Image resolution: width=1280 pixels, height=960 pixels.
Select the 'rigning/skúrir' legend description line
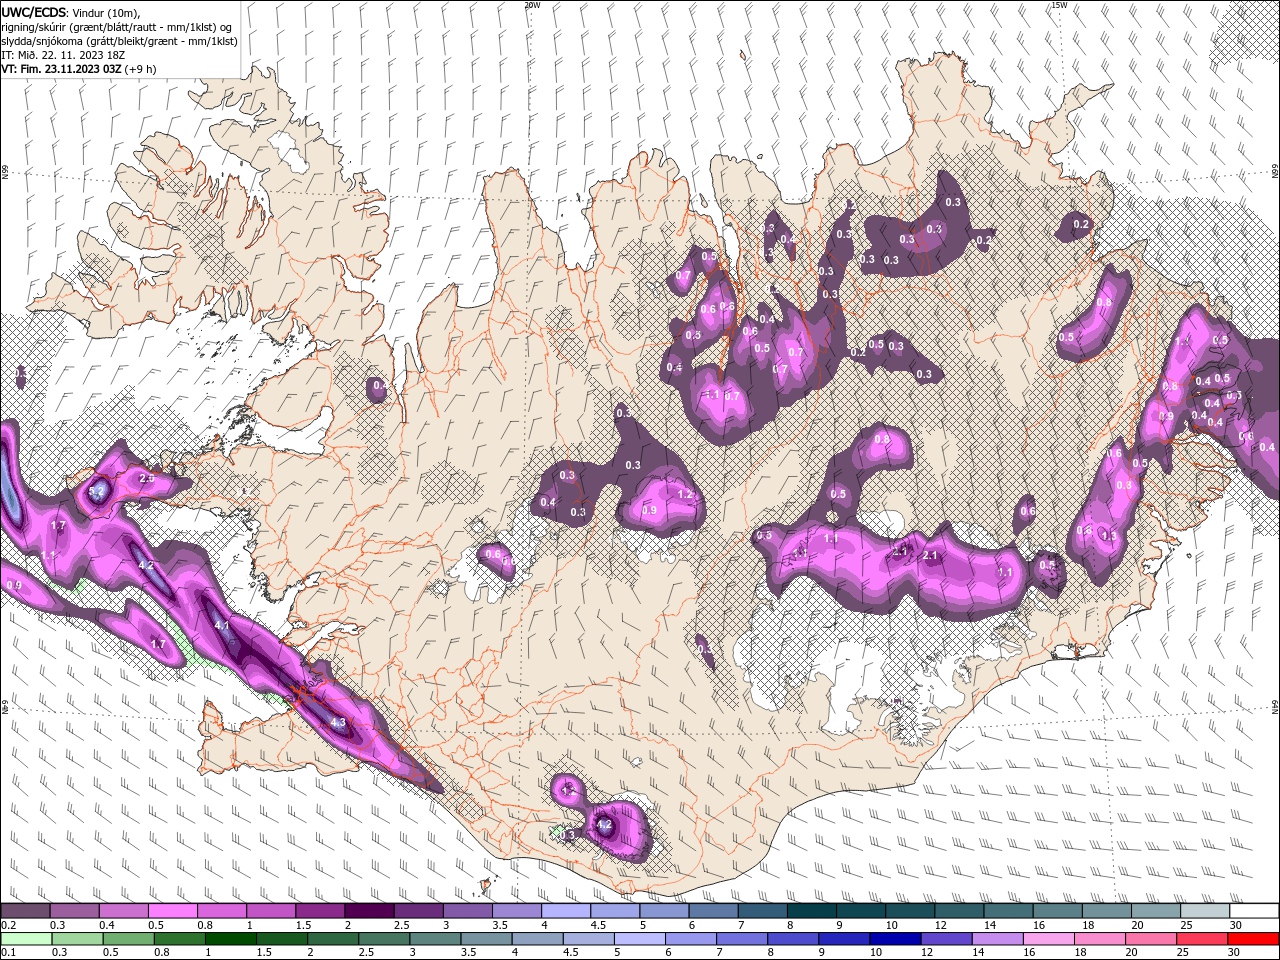coord(117,26)
